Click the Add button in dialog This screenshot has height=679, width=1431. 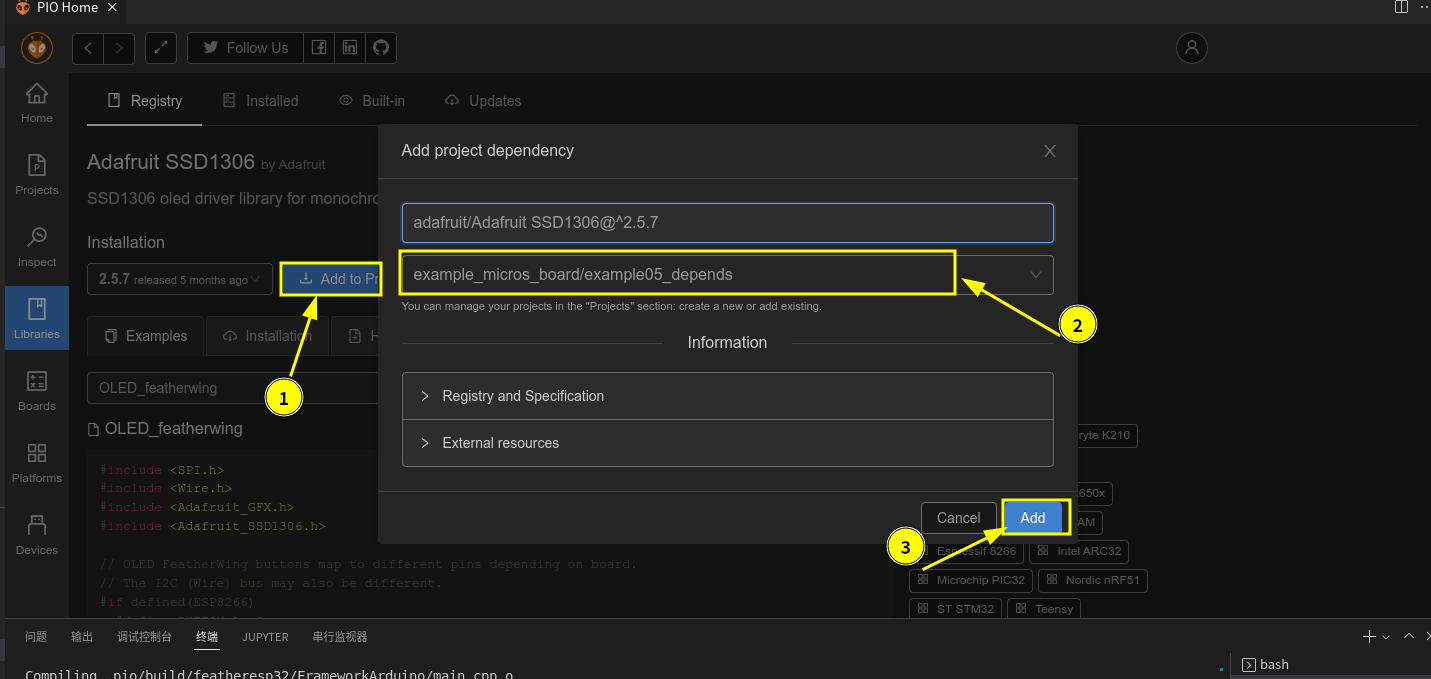coord(1033,518)
